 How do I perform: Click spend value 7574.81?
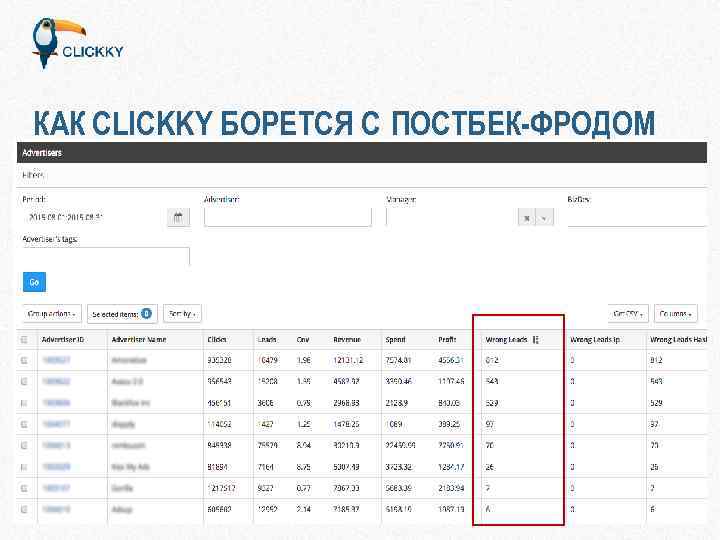(x=399, y=360)
